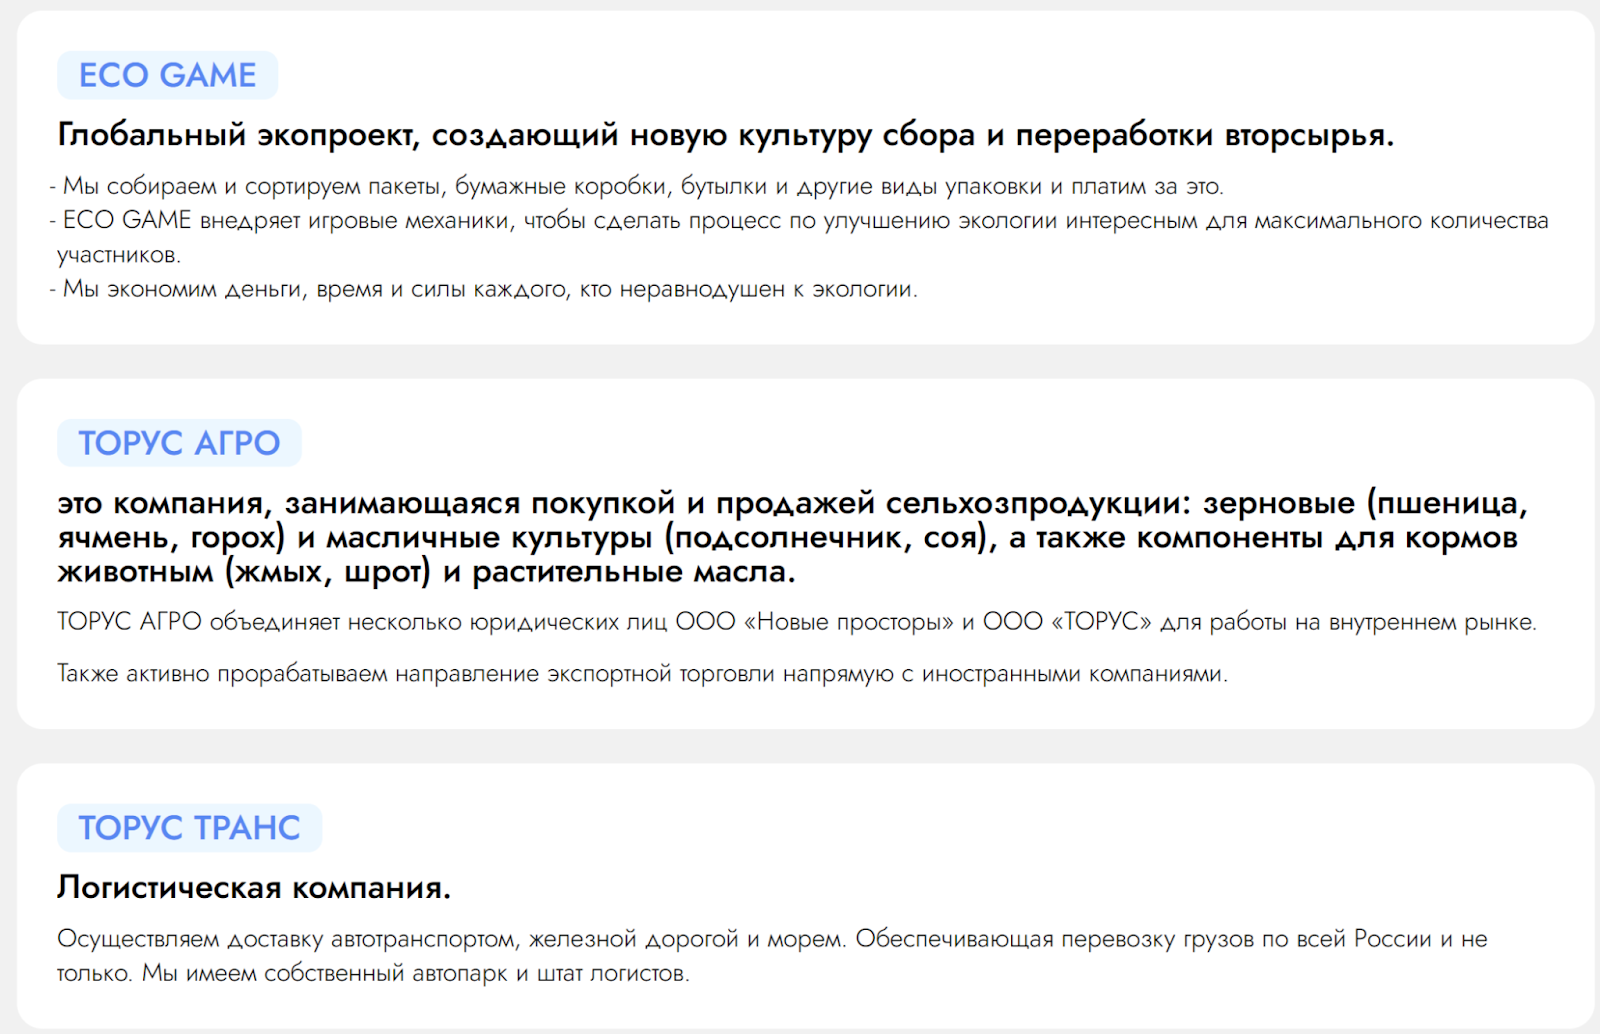
Task: Click the heading 'Логистическая компания.'
Action: pyautogui.click(x=254, y=887)
